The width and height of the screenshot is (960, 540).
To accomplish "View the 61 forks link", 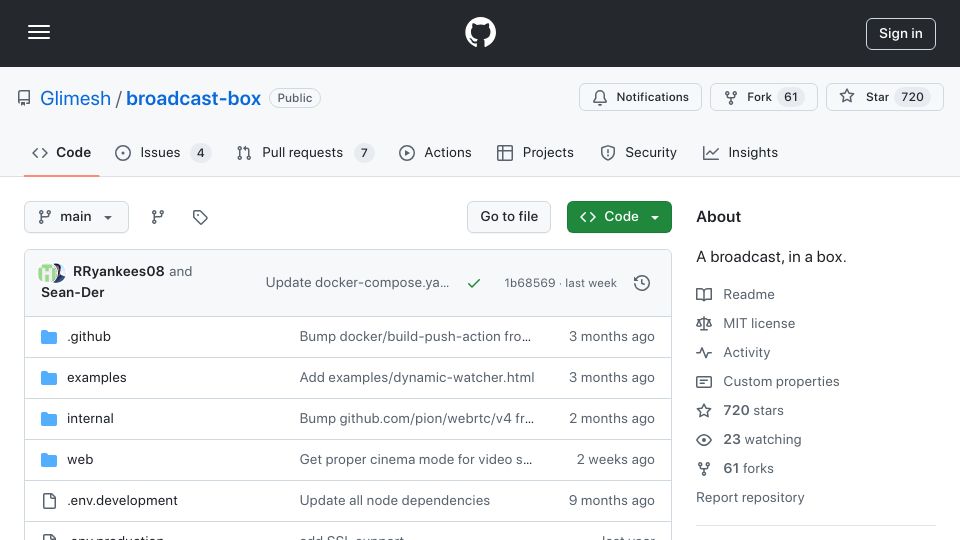I will [748, 468].
